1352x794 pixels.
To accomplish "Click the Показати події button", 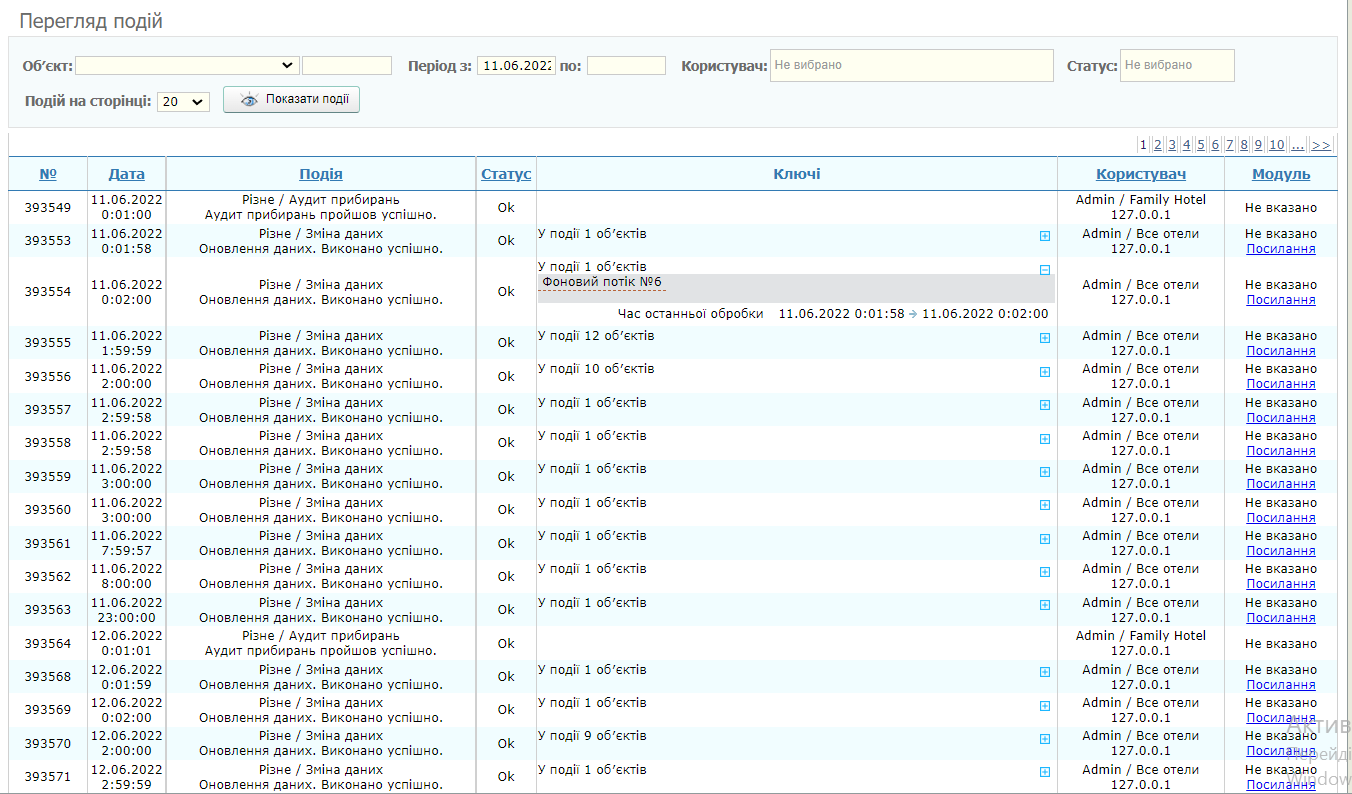I will (x=291, y=100).
